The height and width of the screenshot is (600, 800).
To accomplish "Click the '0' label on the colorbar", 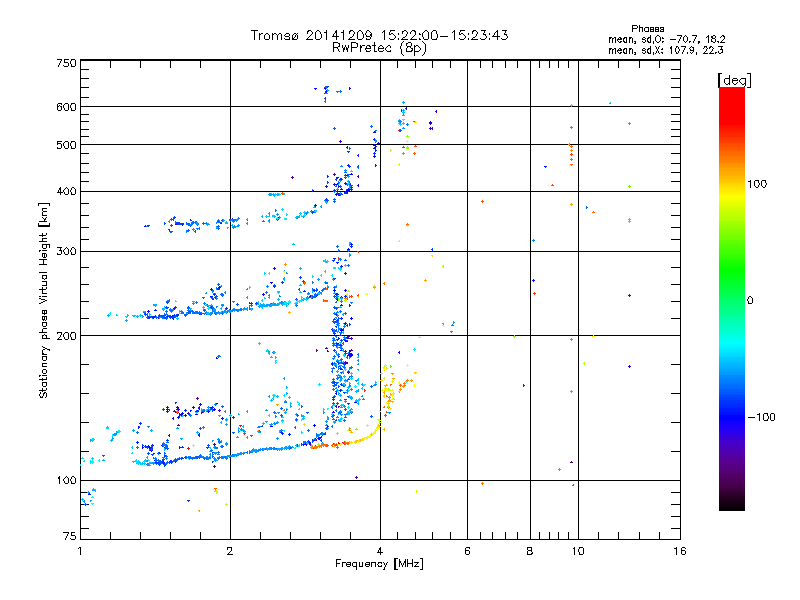I will click(x=750, y=301).
